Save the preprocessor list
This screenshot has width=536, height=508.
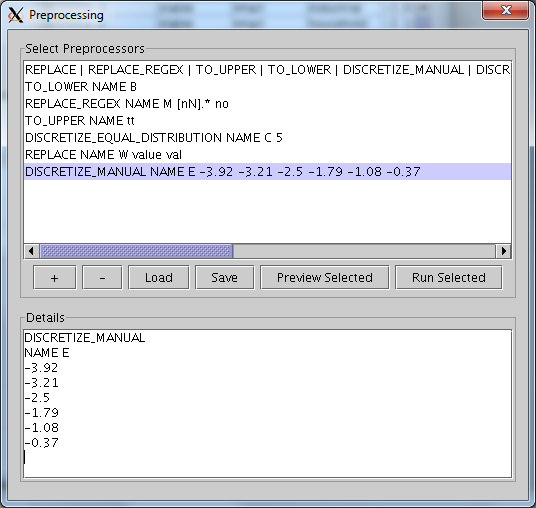point(225,278)
